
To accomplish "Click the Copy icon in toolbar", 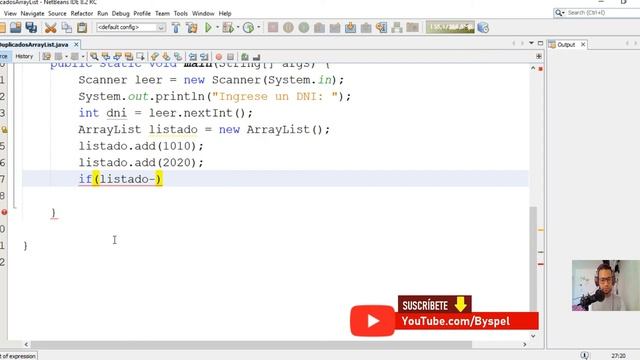I will point(66,27).
